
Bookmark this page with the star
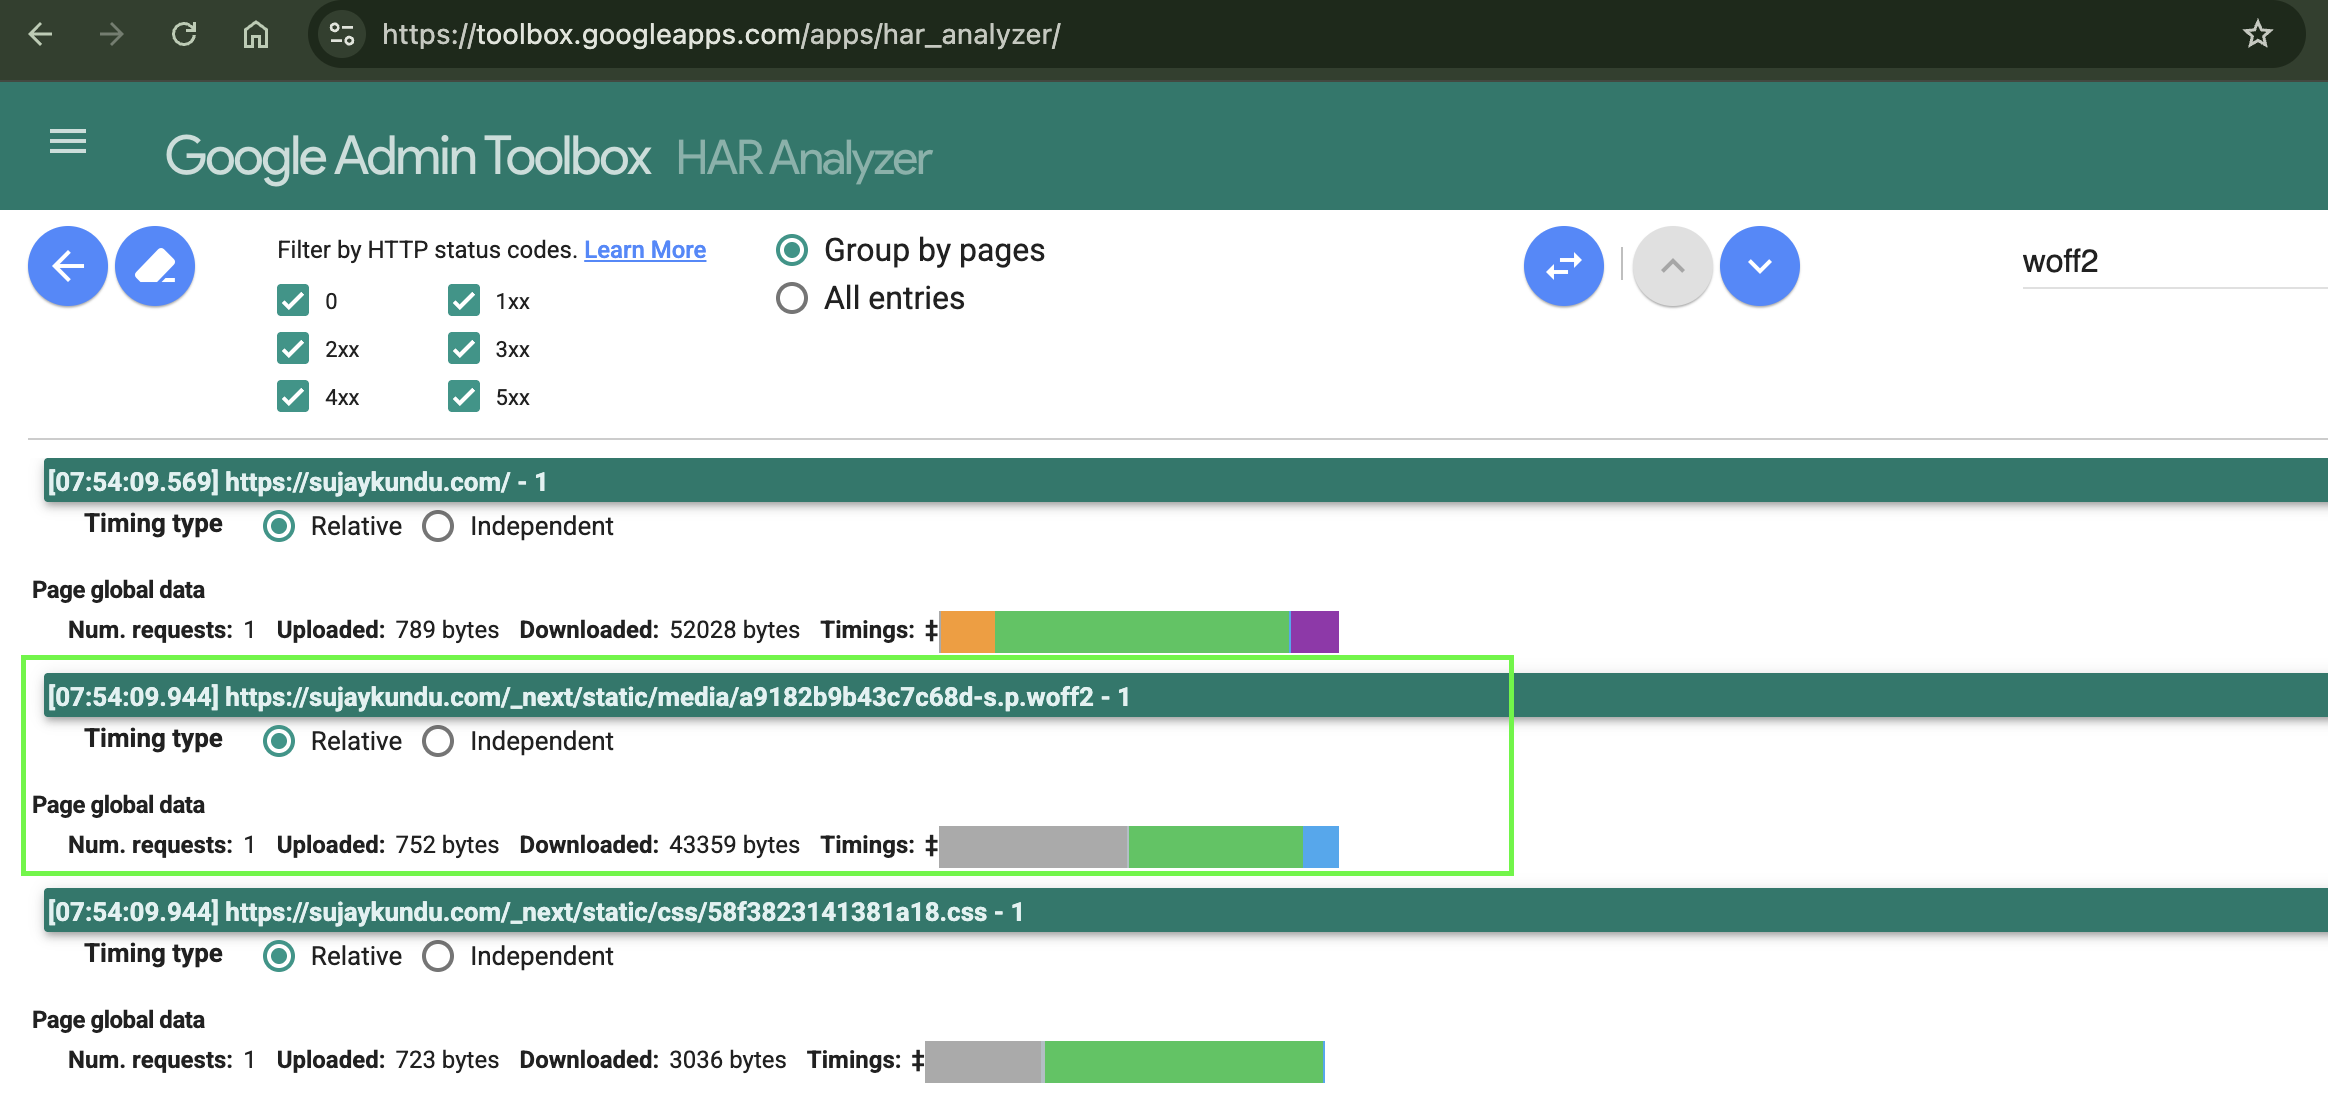(2258, 35)
